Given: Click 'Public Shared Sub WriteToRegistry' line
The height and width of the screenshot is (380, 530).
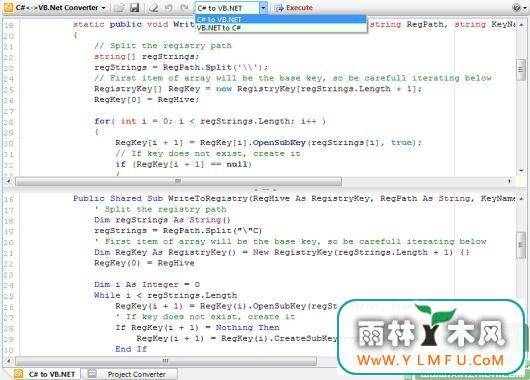Looking at the screenshot, I should pos(294,198).
